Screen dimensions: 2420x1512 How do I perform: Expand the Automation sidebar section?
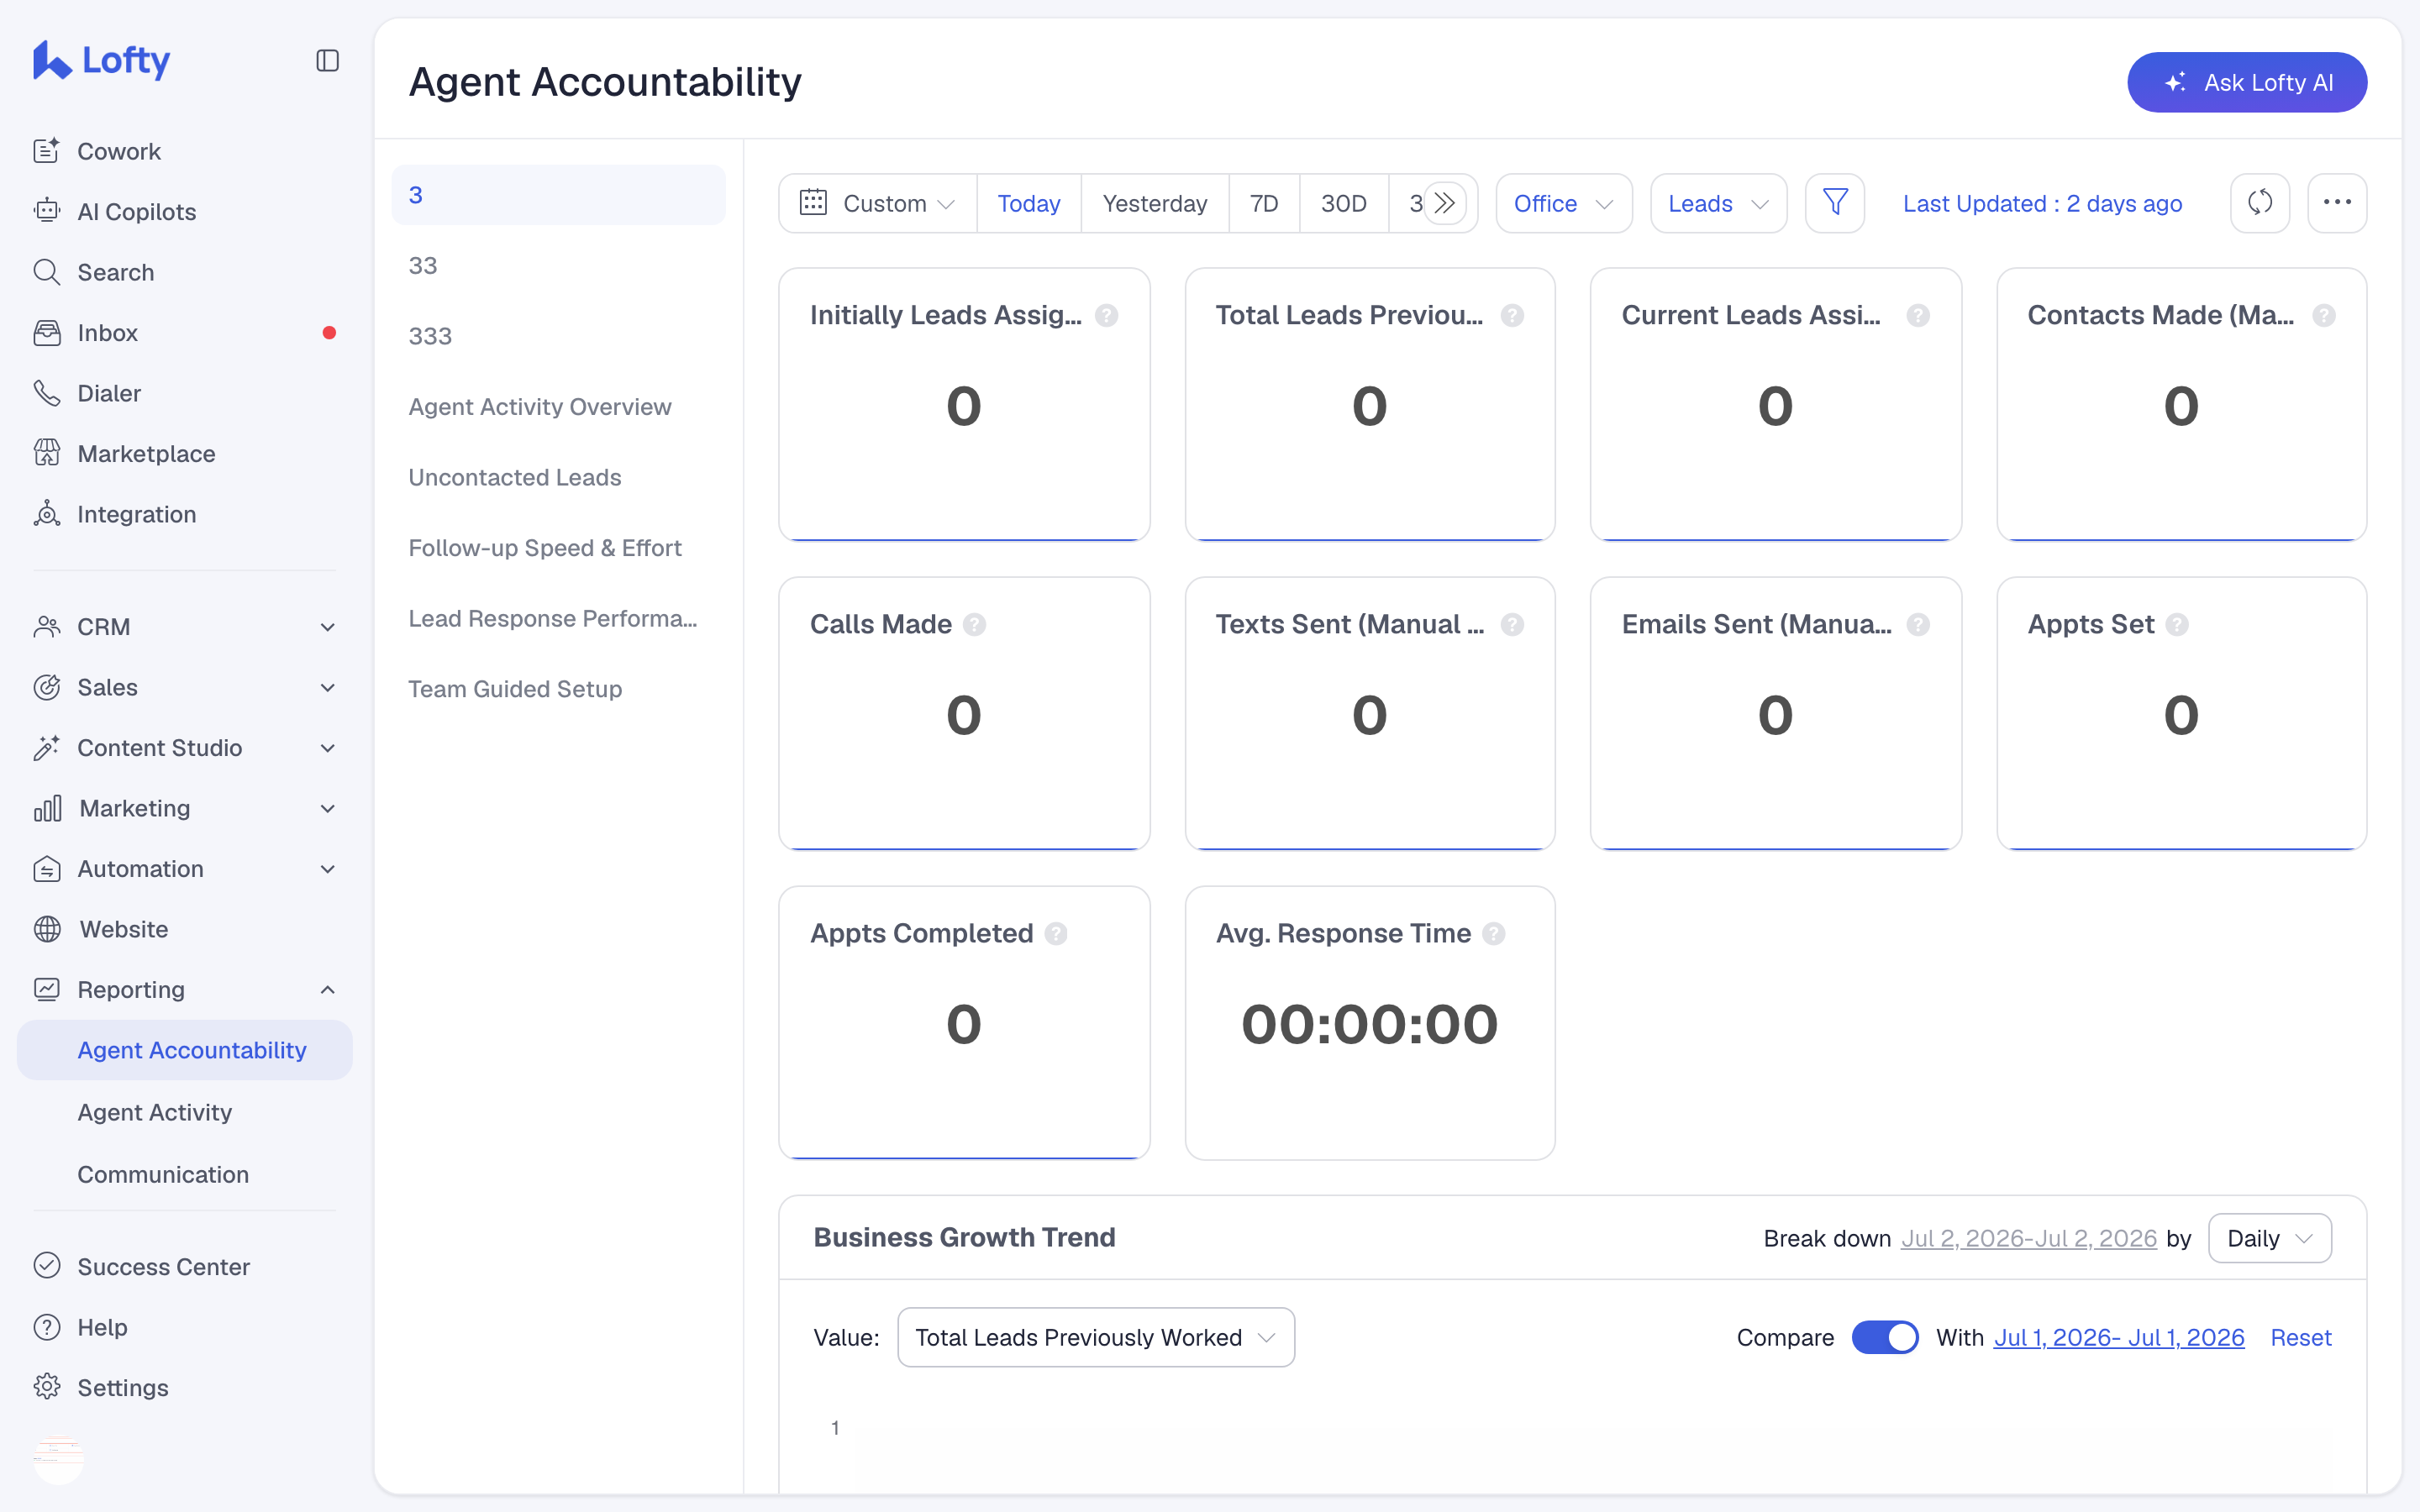(x=185, y=868)
